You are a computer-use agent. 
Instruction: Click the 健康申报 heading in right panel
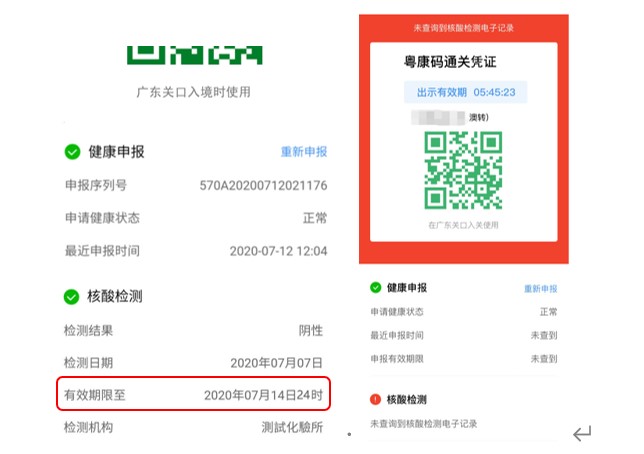point(407,288)
